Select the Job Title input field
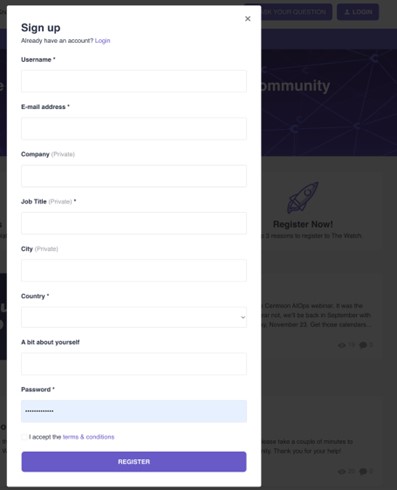 click(134, 223)
